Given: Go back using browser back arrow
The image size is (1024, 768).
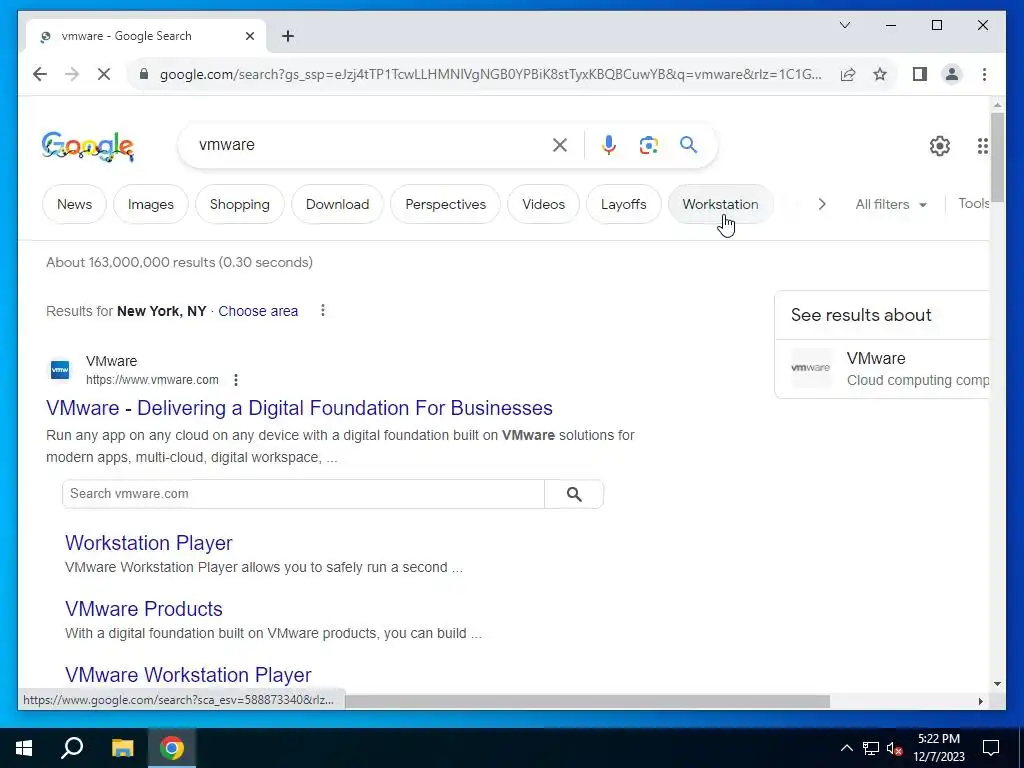Looking at the screenshot, I should [x=40, y=74].
